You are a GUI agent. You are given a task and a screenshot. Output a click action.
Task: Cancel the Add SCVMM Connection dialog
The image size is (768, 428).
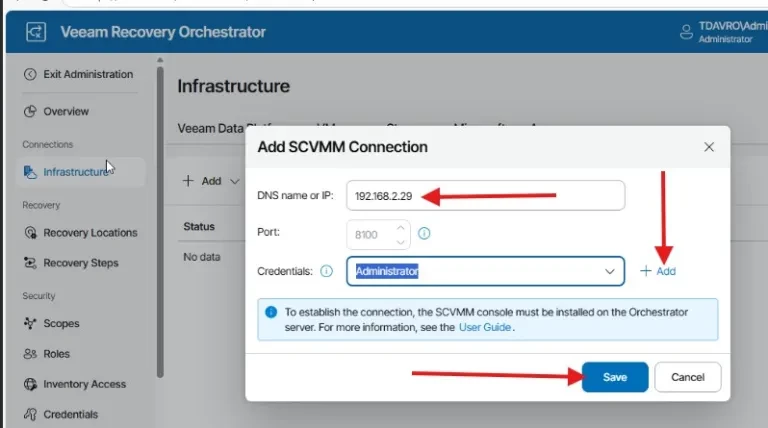[687, 377]
